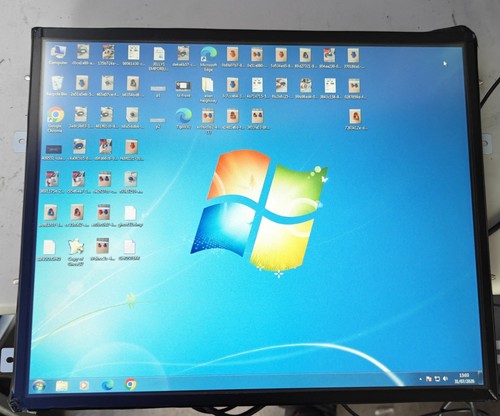This screenshot has height=416, width=500.
Task: Select the to-front thumbnail icon
Action: click(x=183, y=89)
